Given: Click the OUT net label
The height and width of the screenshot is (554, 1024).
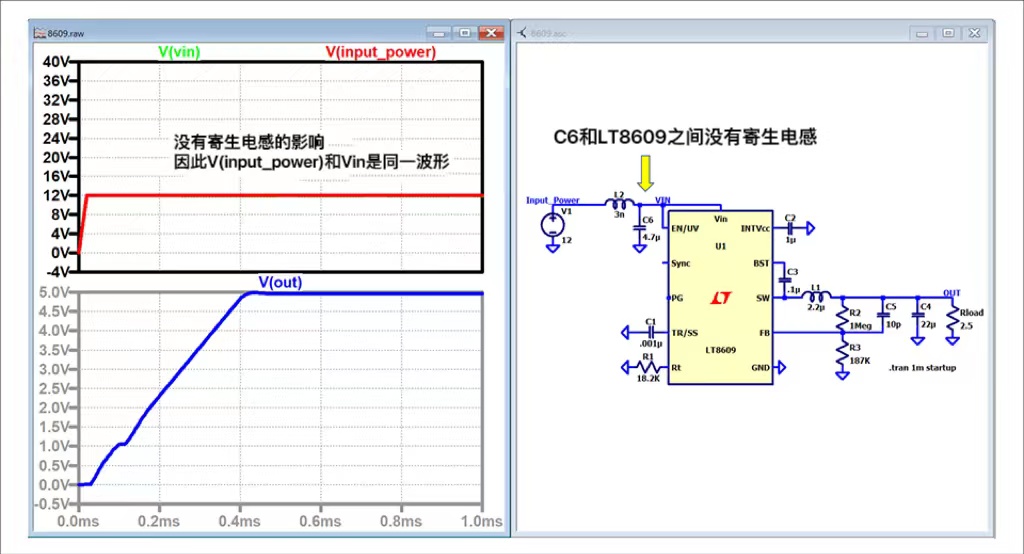Looking at the screenshot, I should tap(951, 293).
